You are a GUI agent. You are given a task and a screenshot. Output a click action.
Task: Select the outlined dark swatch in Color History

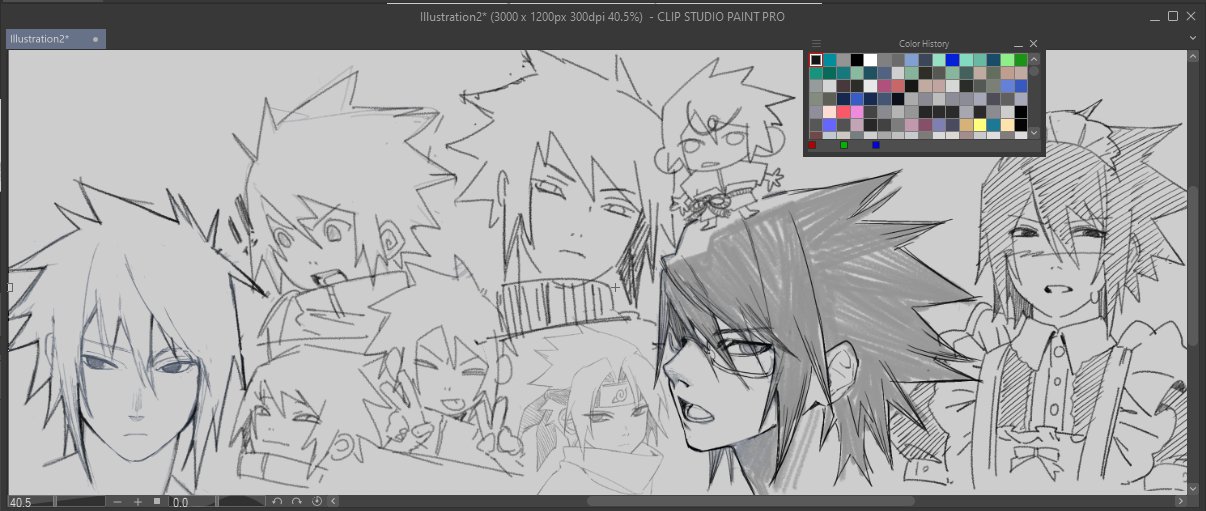click(x=816, y=60)
